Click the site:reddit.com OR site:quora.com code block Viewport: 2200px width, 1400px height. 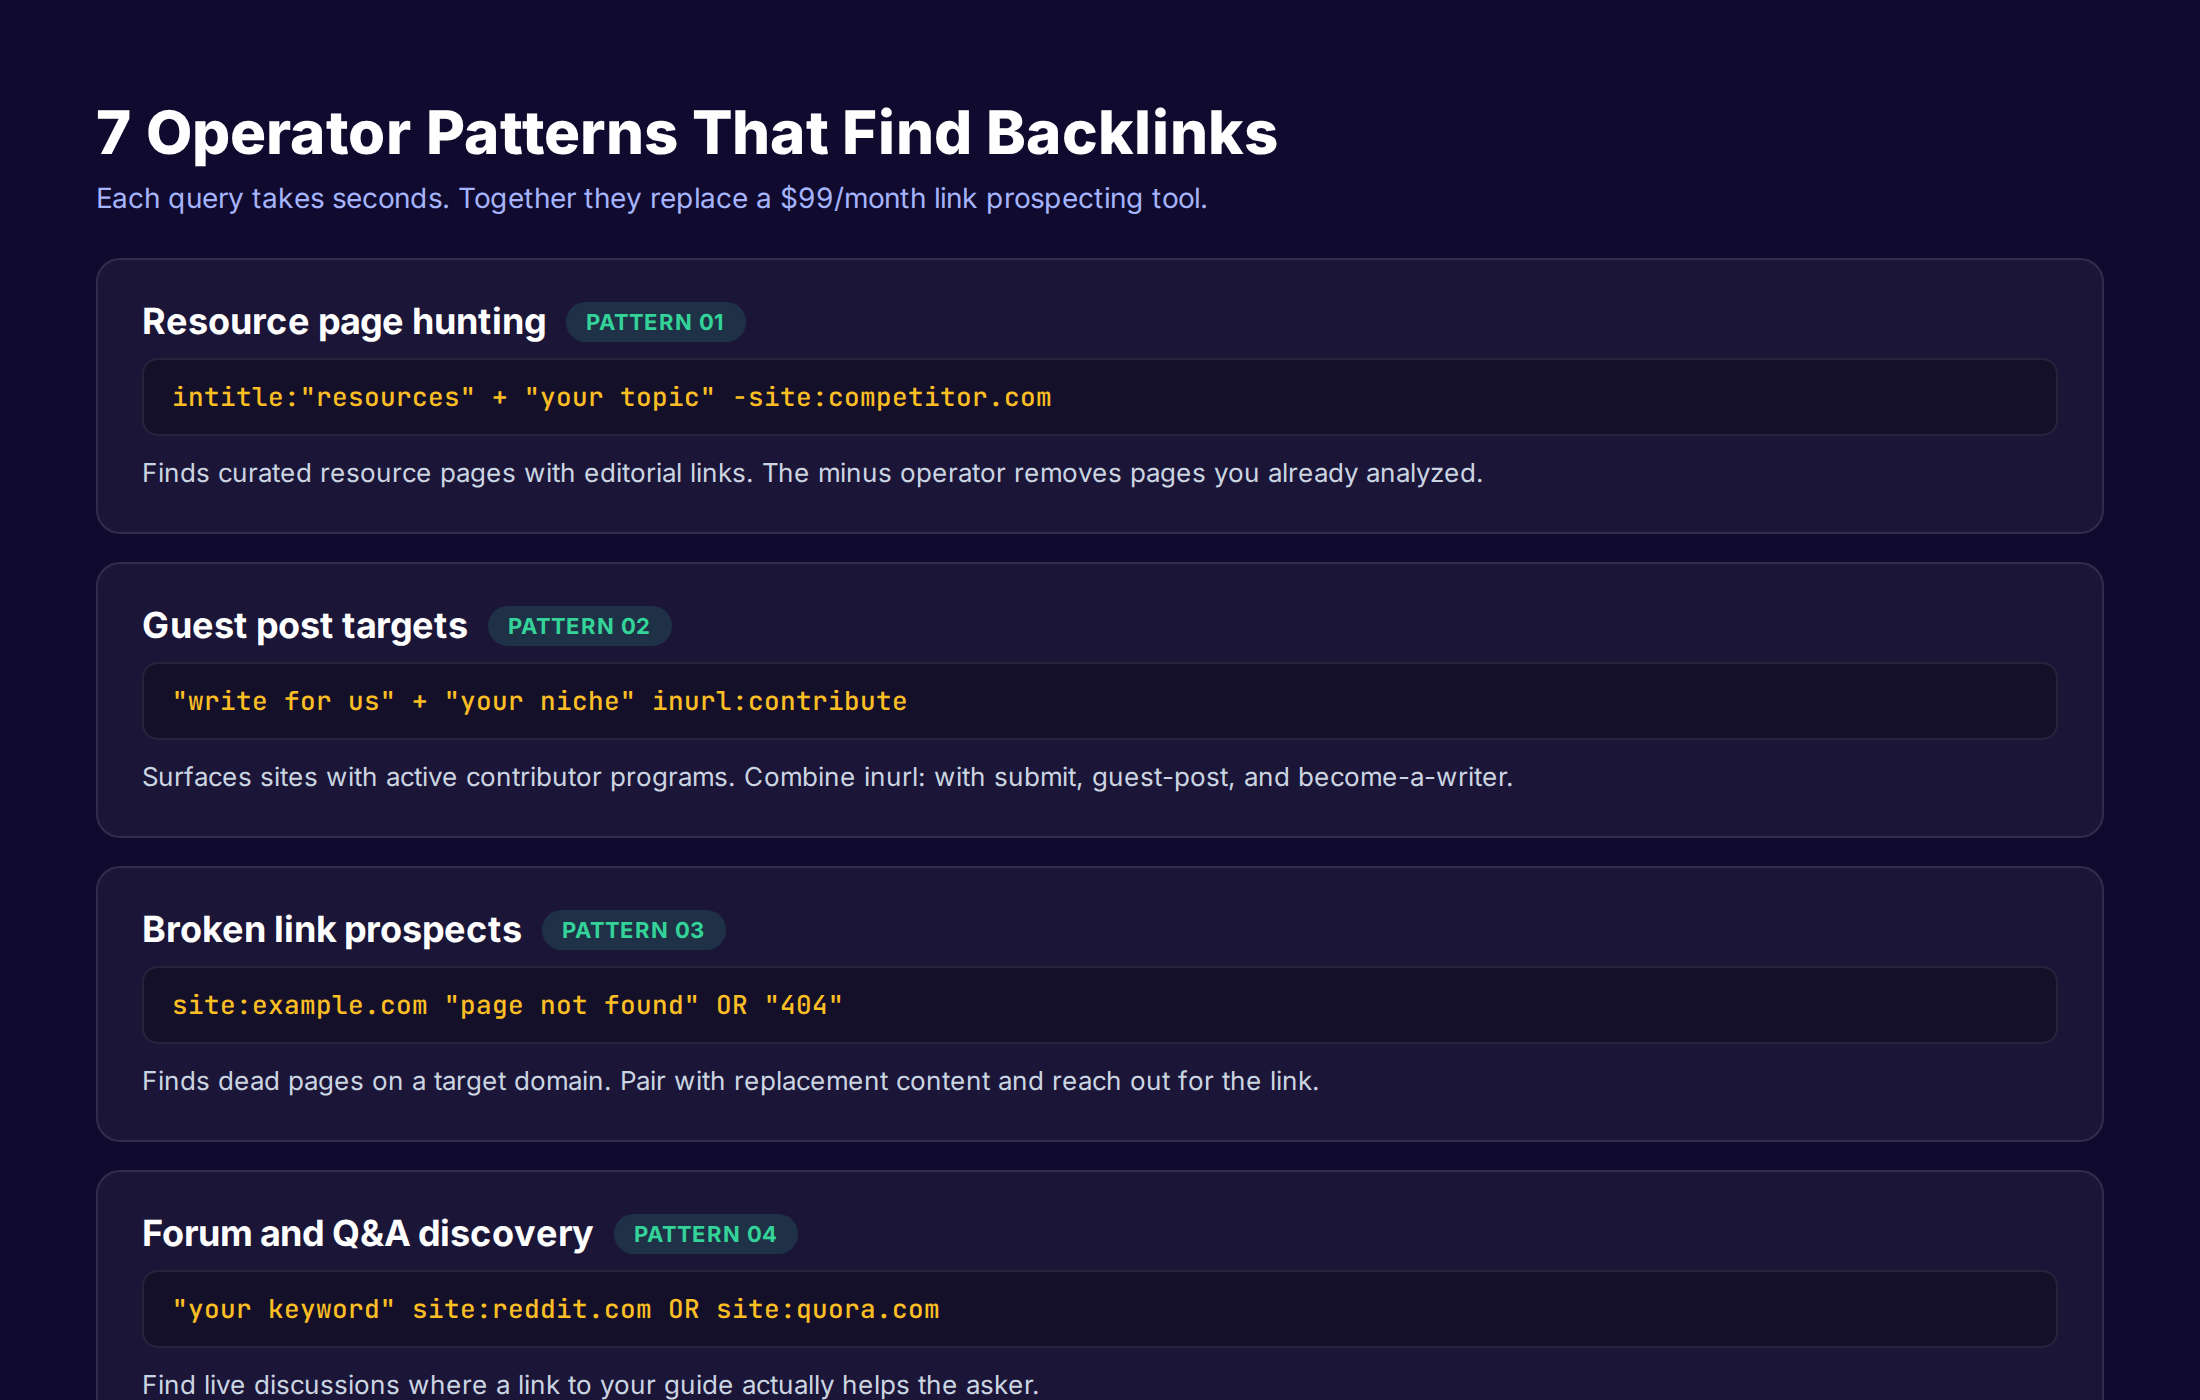click(x=1099, y=1309)
